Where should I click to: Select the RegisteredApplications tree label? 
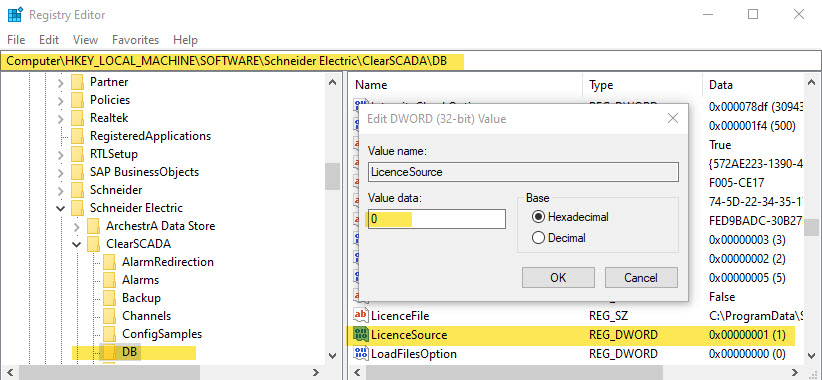(150, 136)
